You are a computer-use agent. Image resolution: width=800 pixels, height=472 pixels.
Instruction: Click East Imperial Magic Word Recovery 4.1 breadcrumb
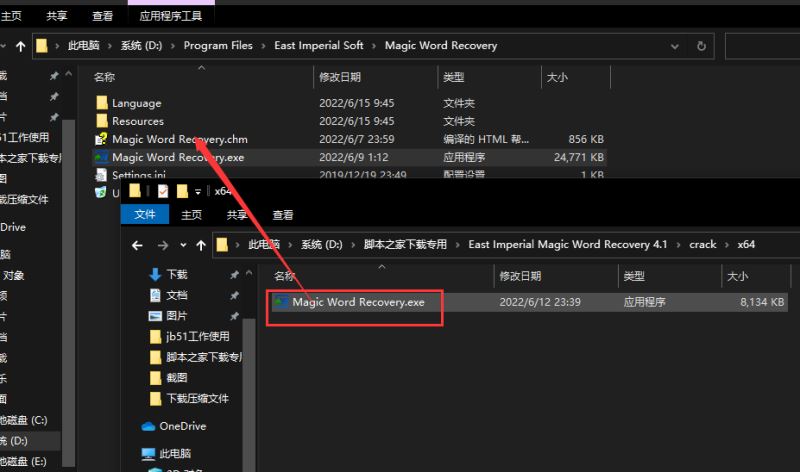[568, 245]
